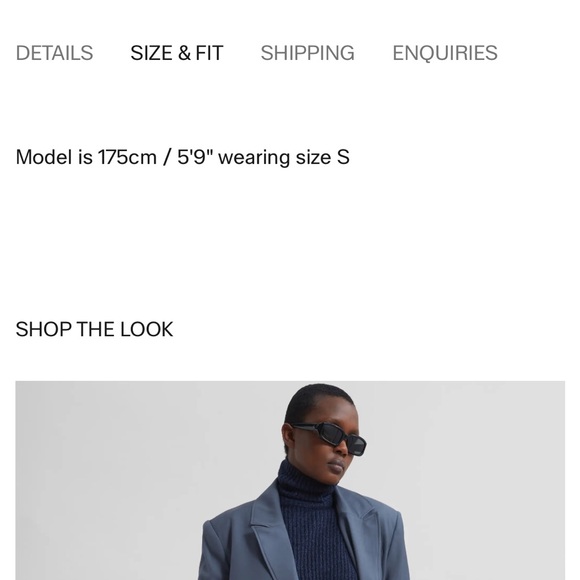Click the word "175cm" in the fit description
This screenshot has height=580, width=580.
tap(127, 157)
